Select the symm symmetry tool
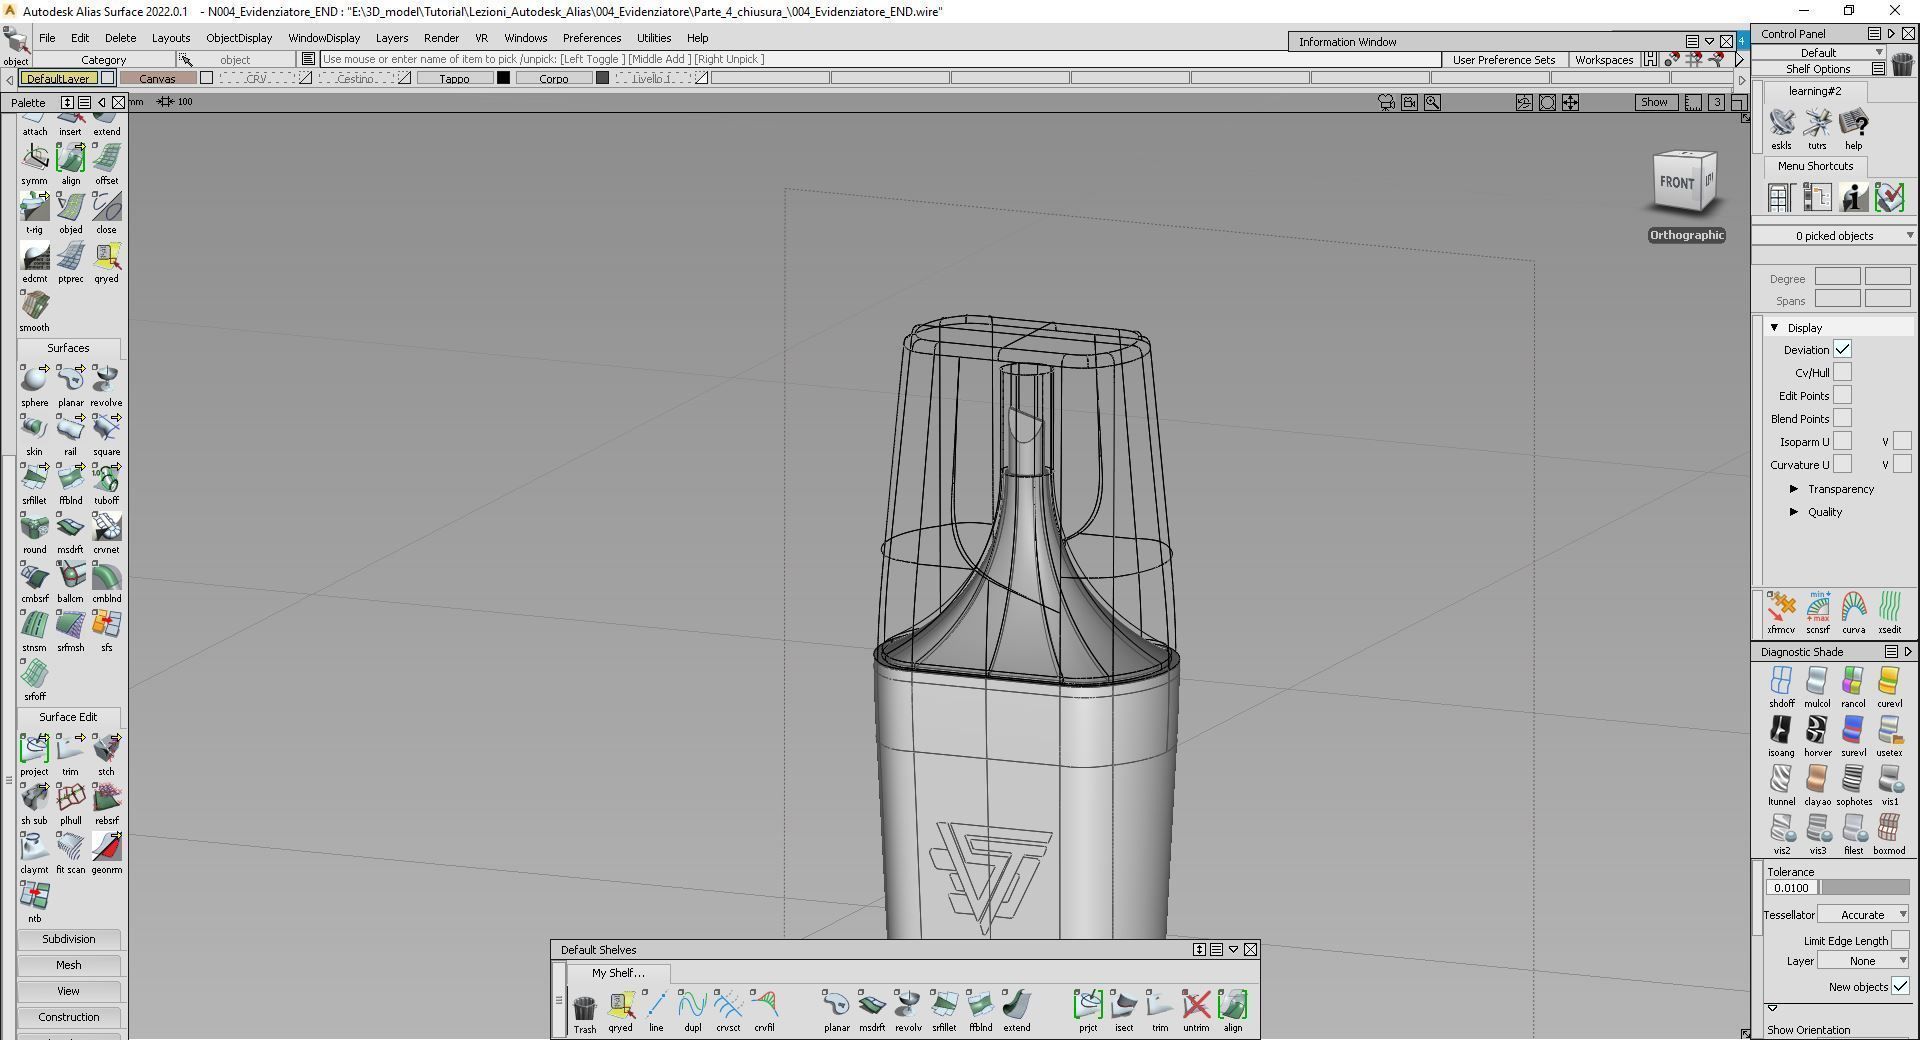This screenshot has height=1040, width=1920. (34, 157)
